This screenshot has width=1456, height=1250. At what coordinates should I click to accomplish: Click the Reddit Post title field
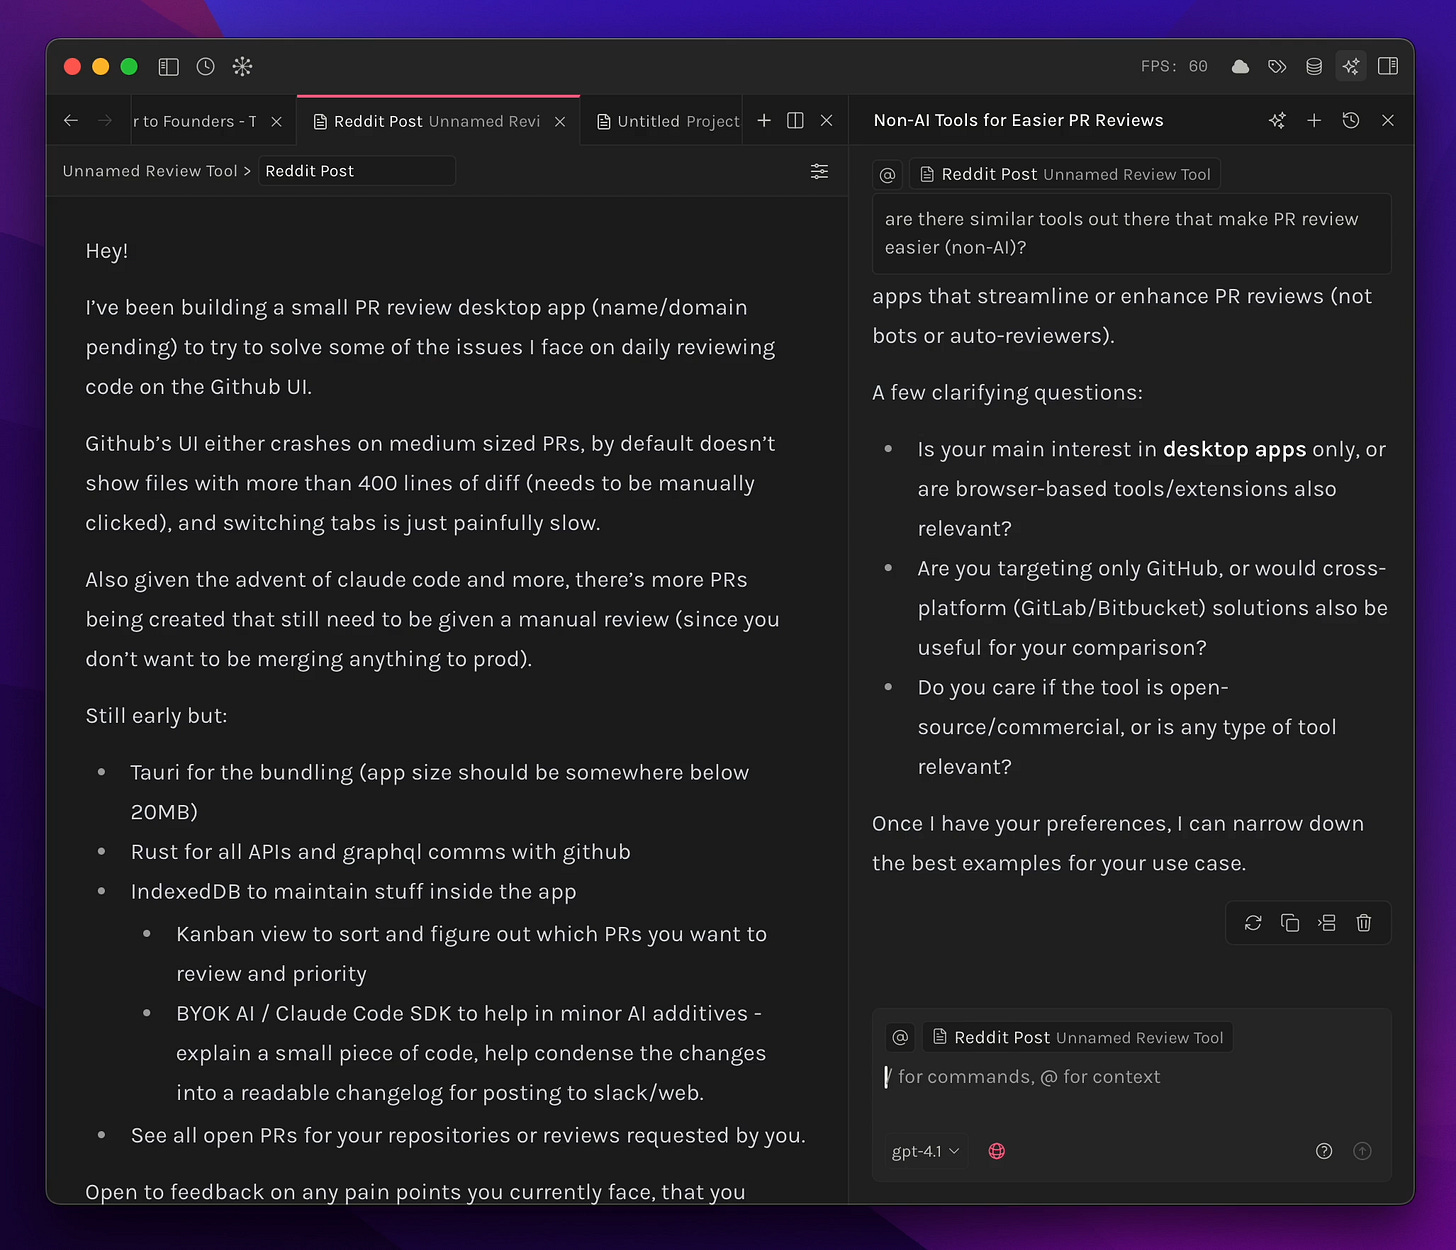357,171
